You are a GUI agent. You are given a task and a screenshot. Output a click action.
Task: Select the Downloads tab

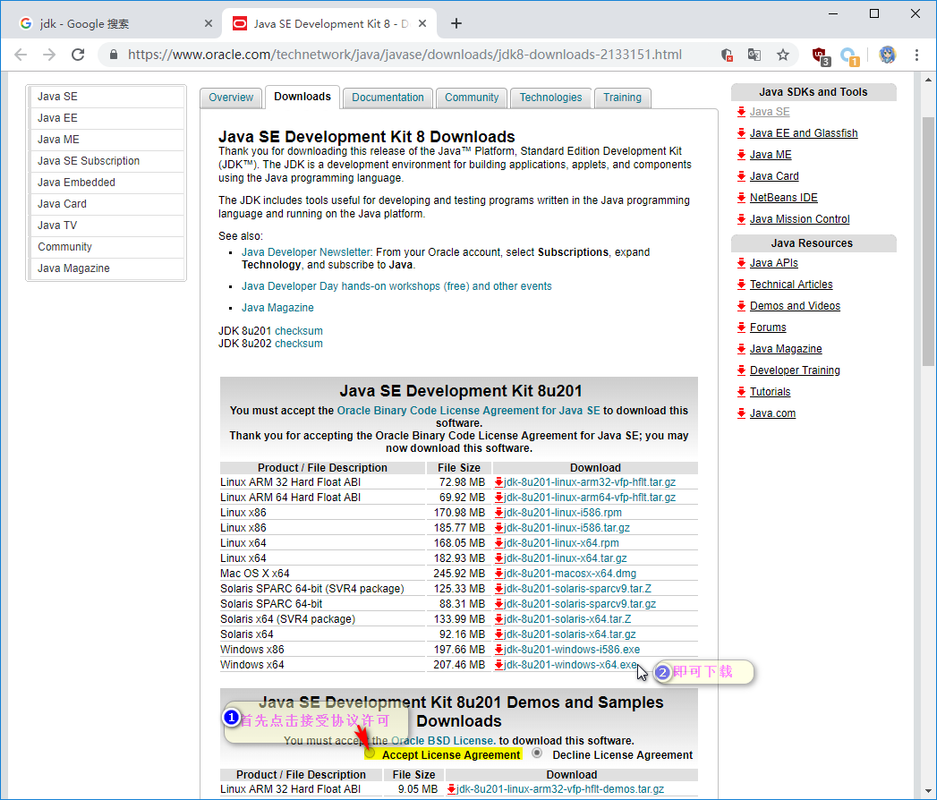pyautogui.click(x=302, y=97)
